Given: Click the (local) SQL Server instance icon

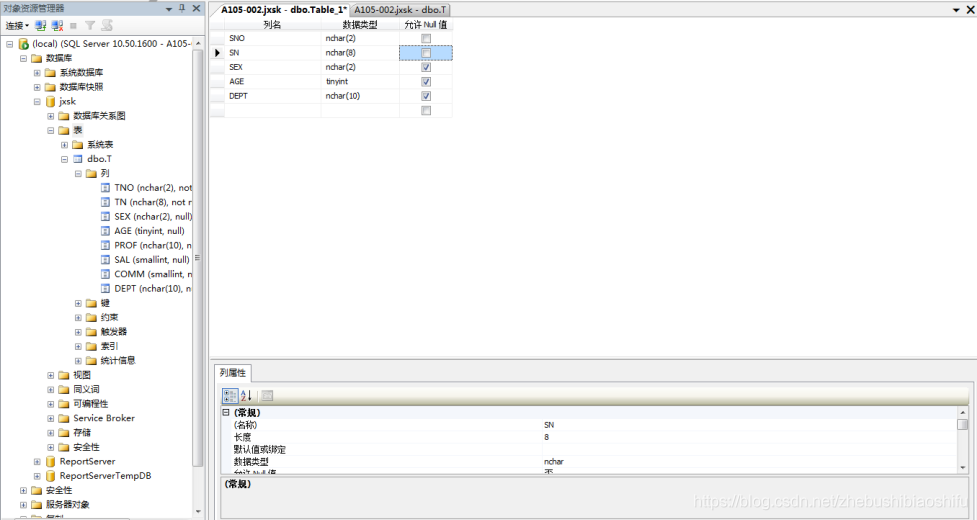Looking at the screenshot, I should click(x=24, y=44).
